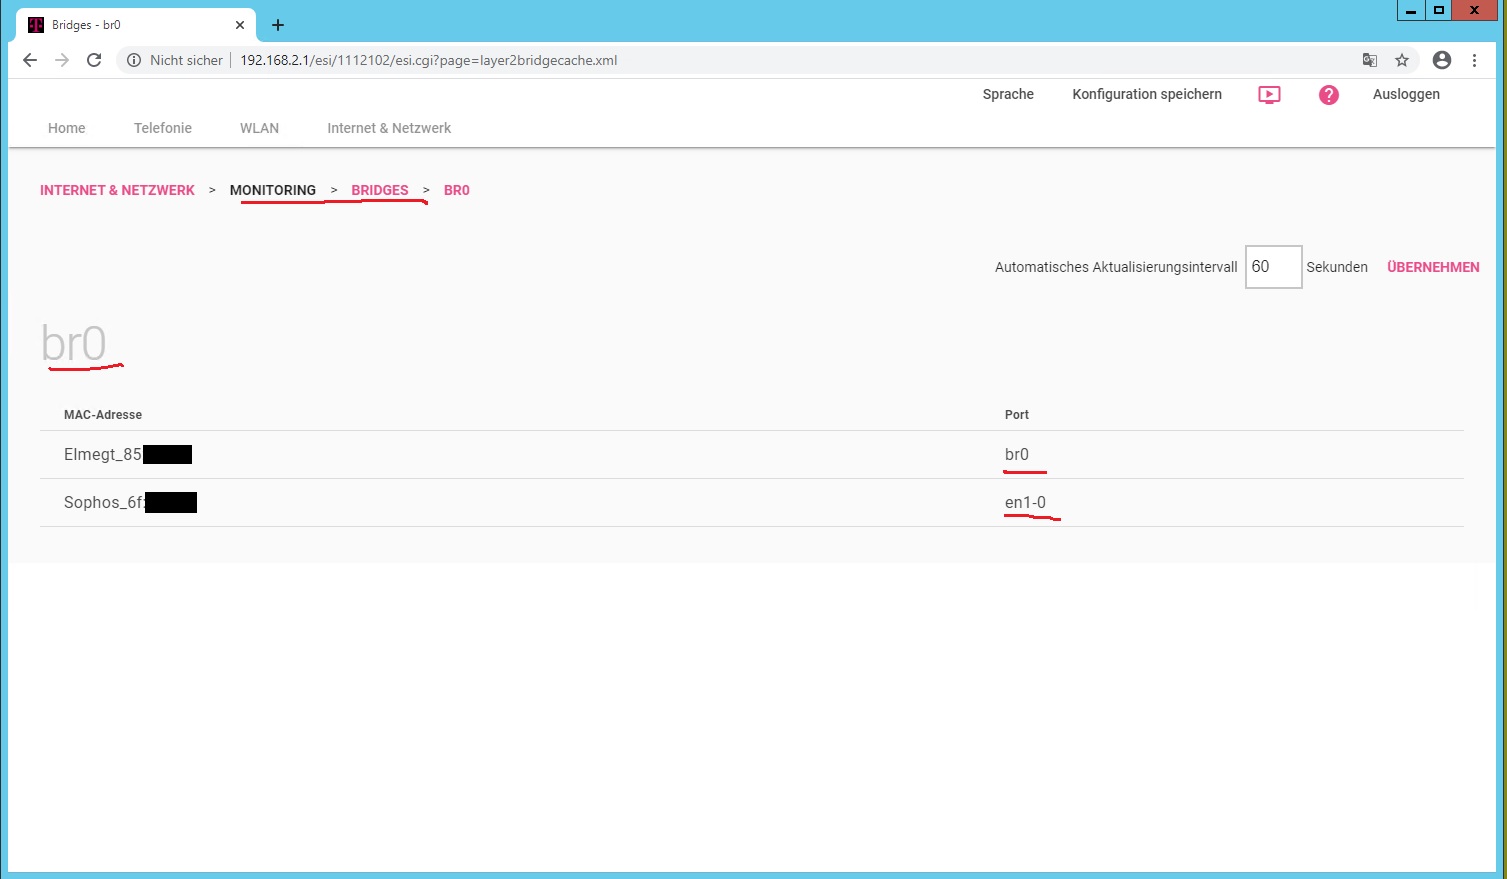Click Konfiguration speichern
Viewport: 1507px width, 879px height.
point(1147,94)
